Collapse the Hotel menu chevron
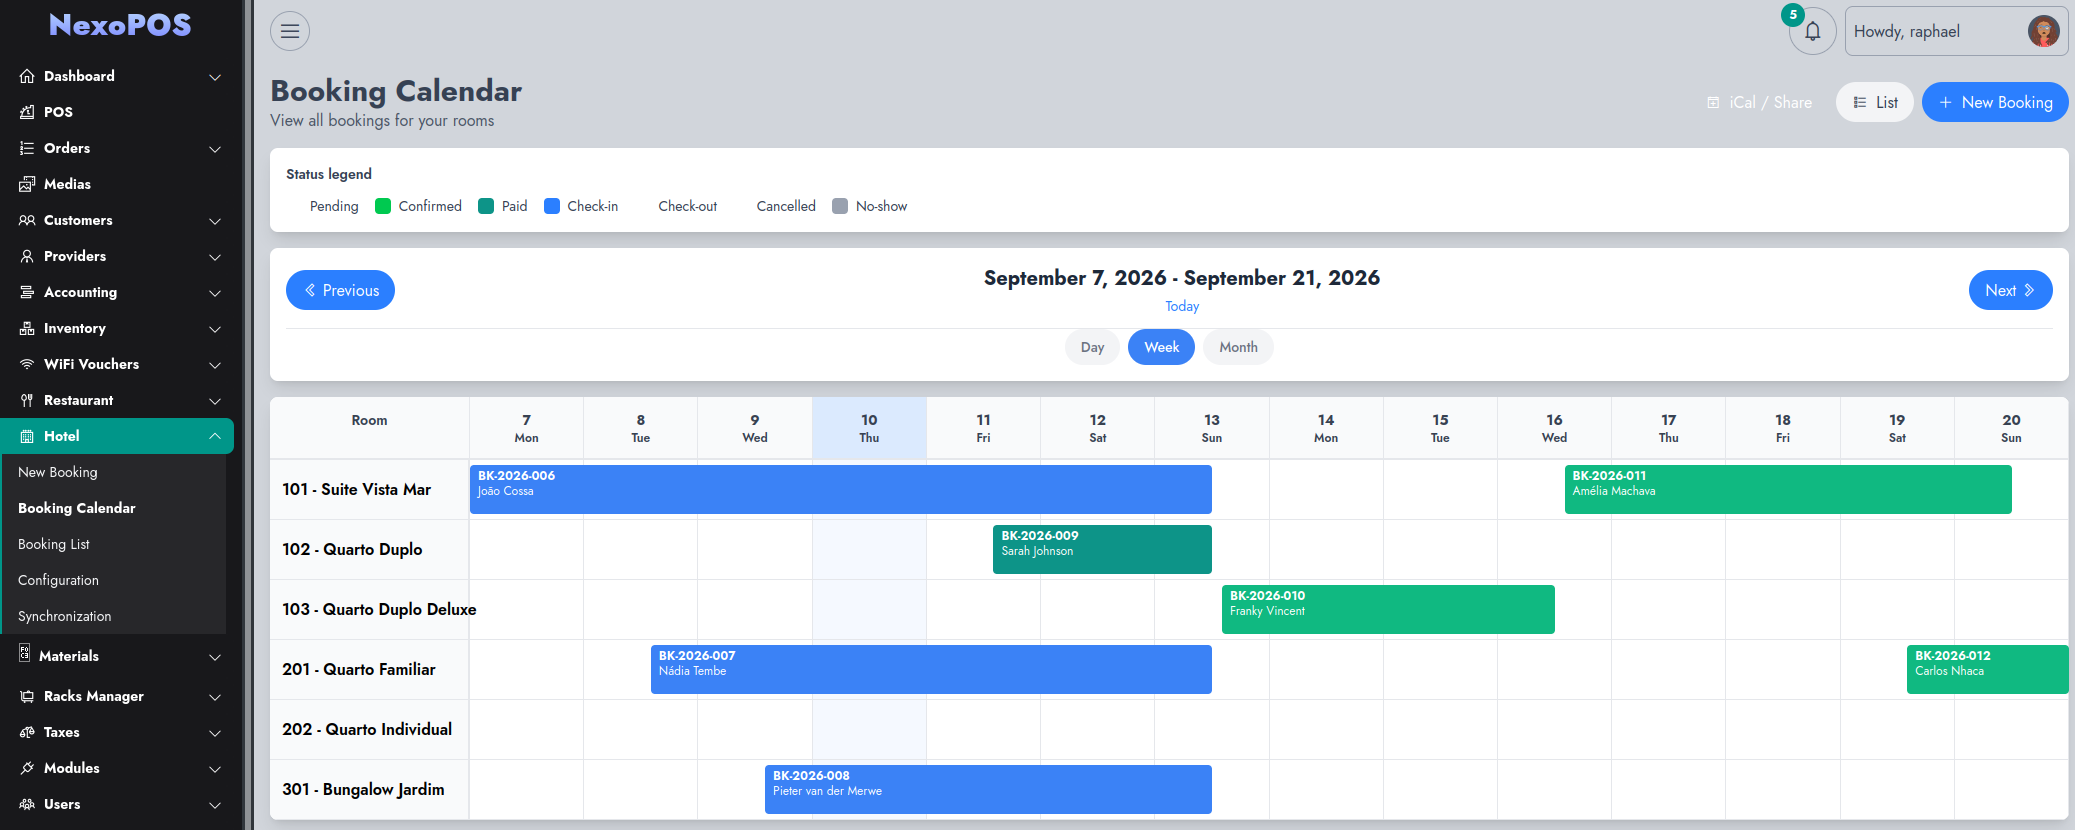 [215, 436]
